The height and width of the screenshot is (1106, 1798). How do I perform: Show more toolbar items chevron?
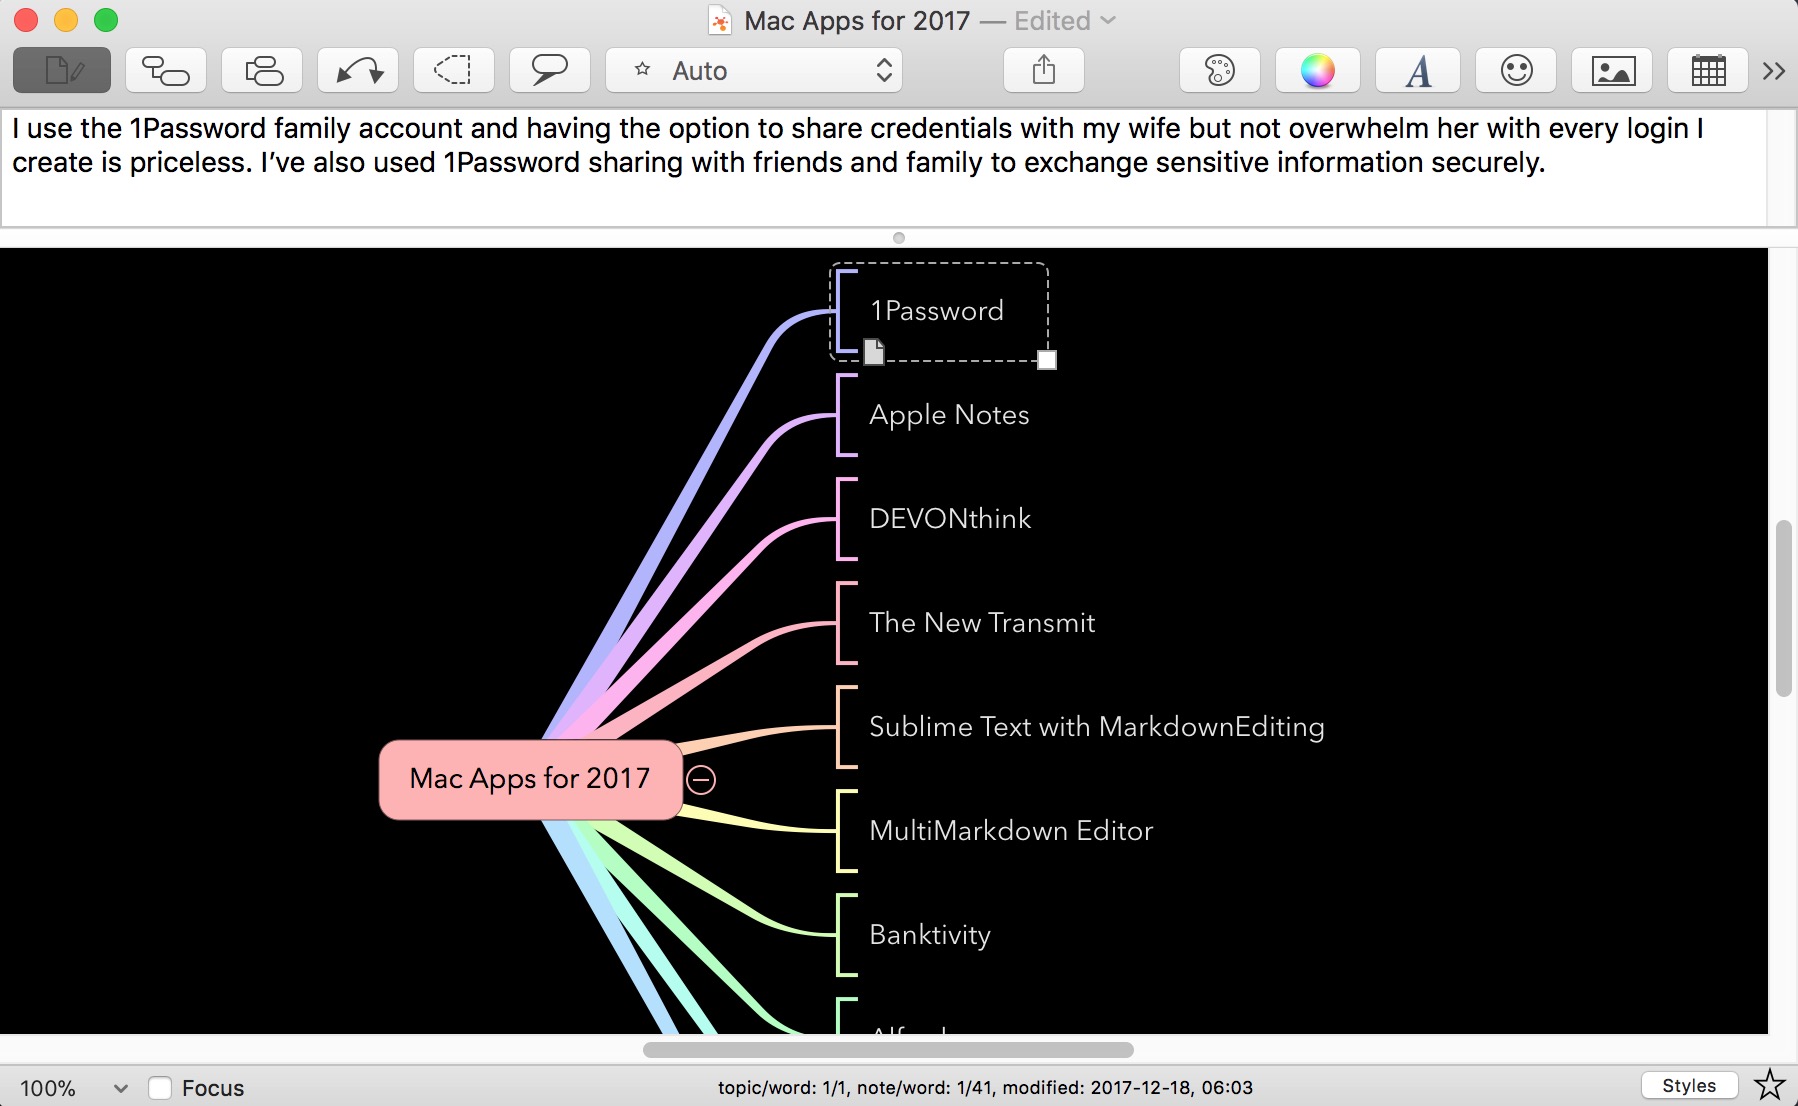pyautogui.click(x=1774, y=70)
